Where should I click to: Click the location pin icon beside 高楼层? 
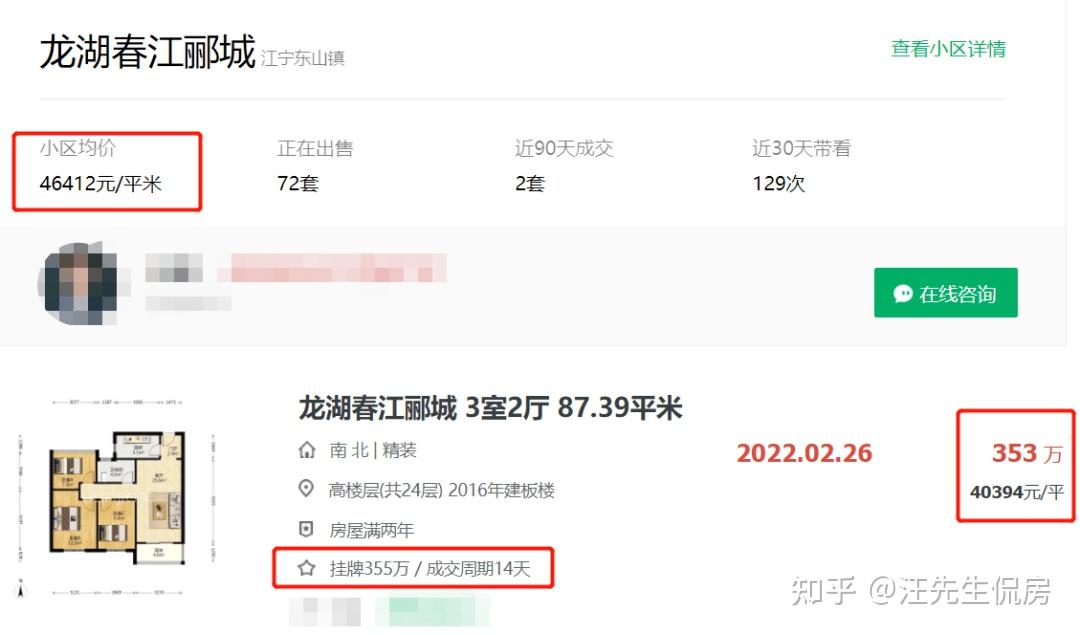[x=307, y=489]
